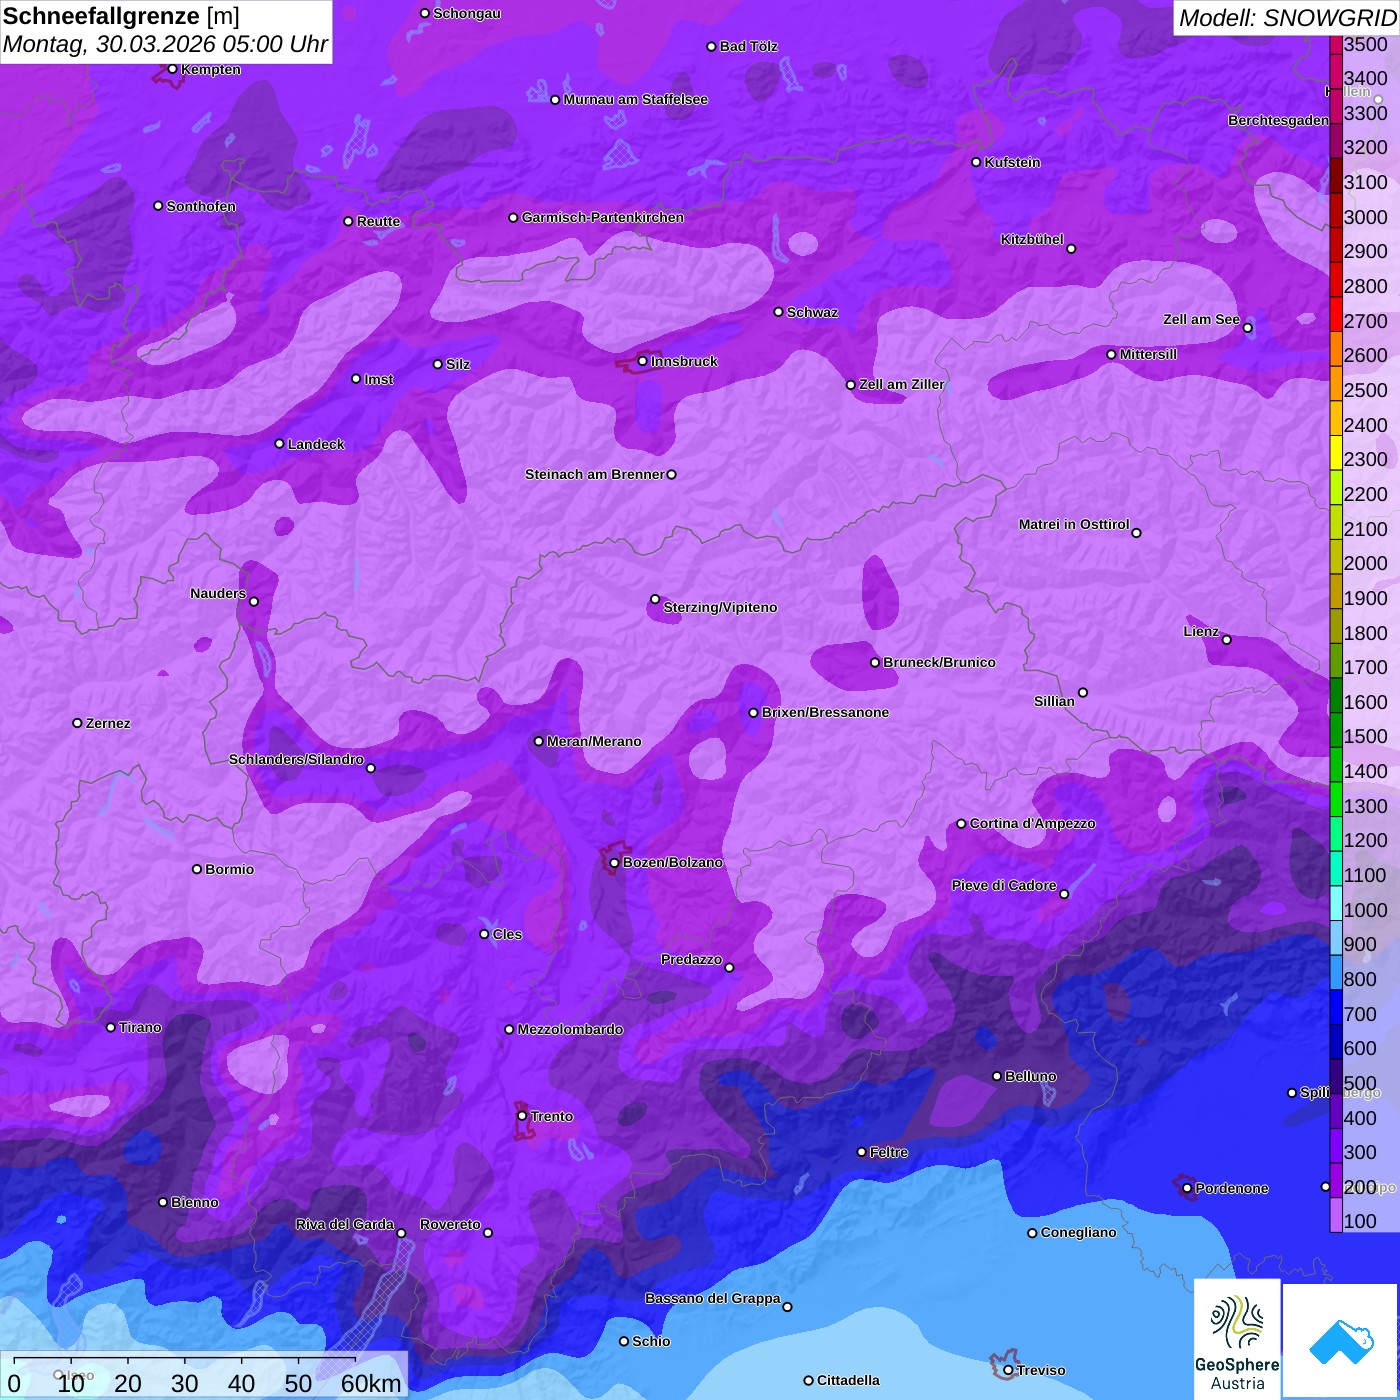This screenshot has height=1400, width=1400.
Task: Select the red 2700 legend color swatch
Action: [x=1336, y=314]
